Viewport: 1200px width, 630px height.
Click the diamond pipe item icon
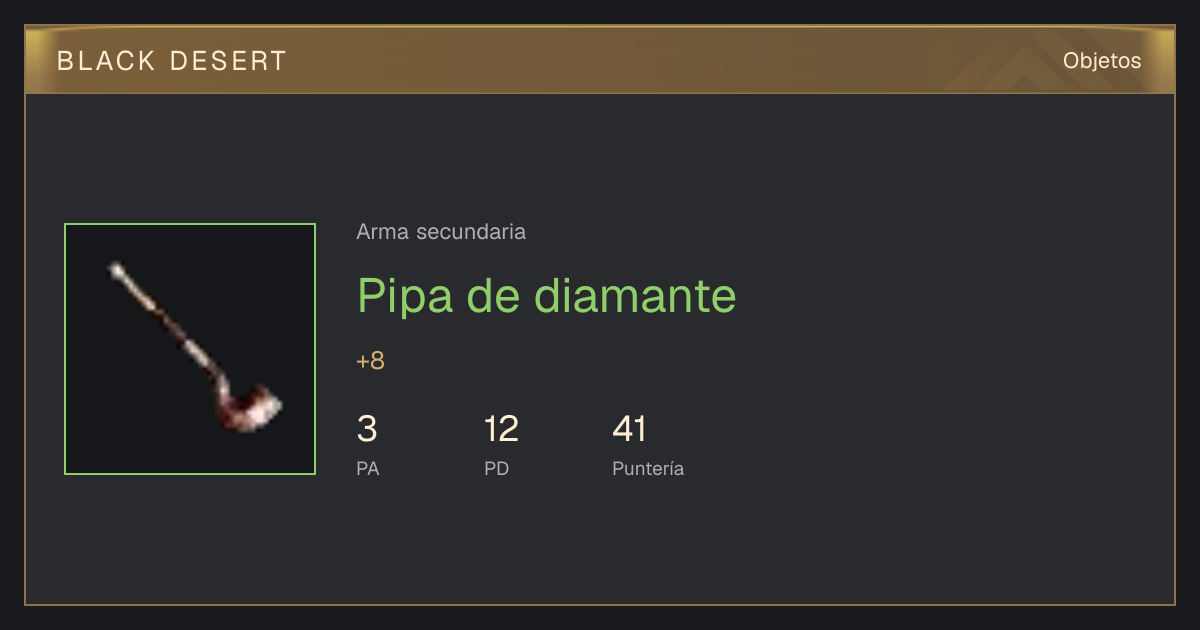190,349
